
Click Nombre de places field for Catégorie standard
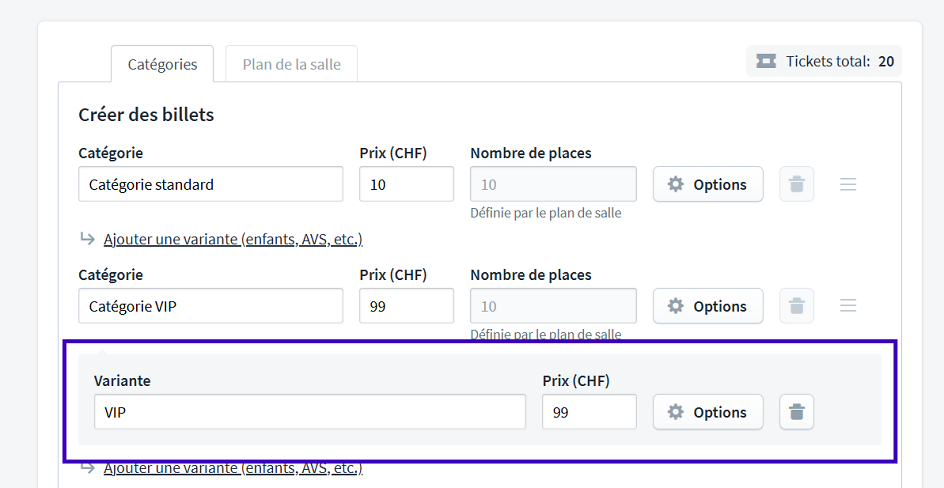click(x=553, y=184)
